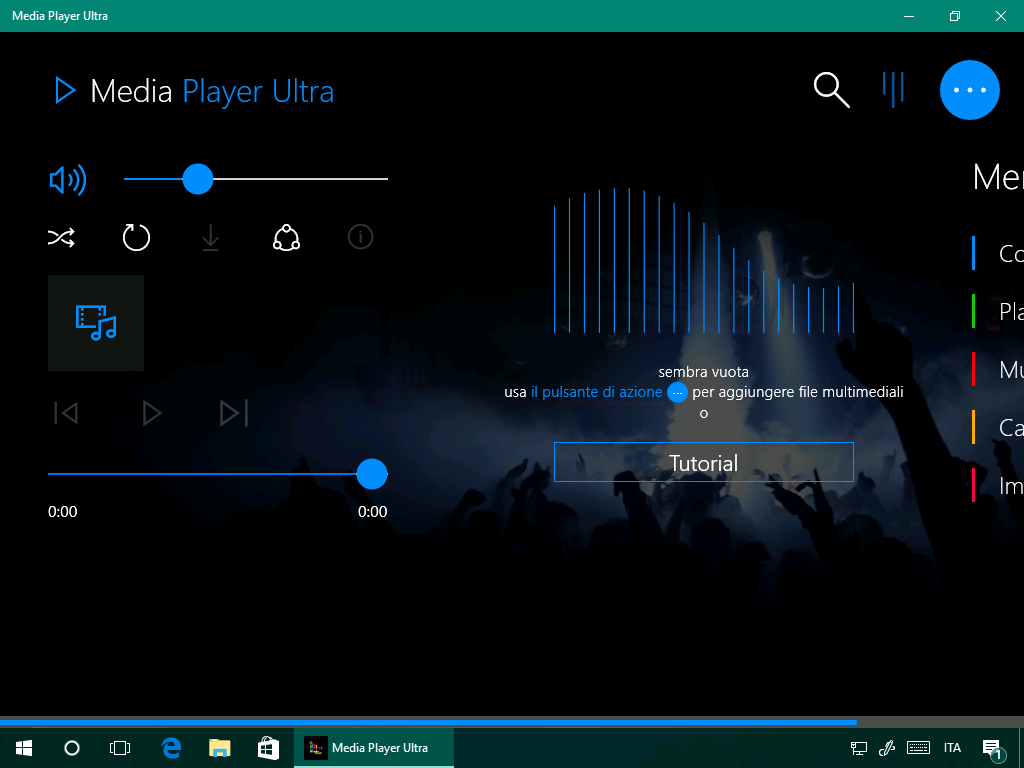Screen dimensions: 1024x768
Task: Open the Tutorial button
Action: point(703,462)
